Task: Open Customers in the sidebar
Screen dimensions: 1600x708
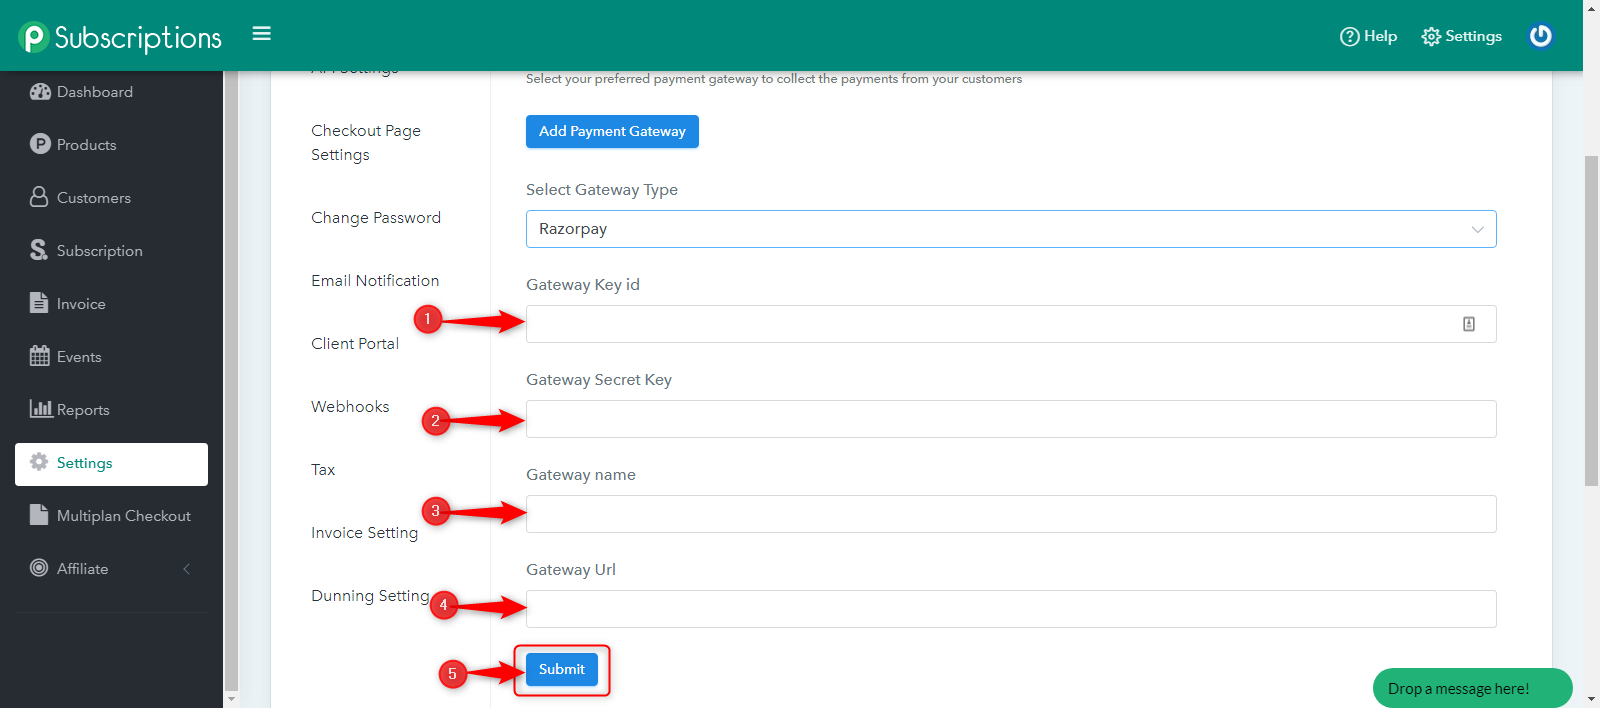Action: pyautogui.click(x=111, y=198)
